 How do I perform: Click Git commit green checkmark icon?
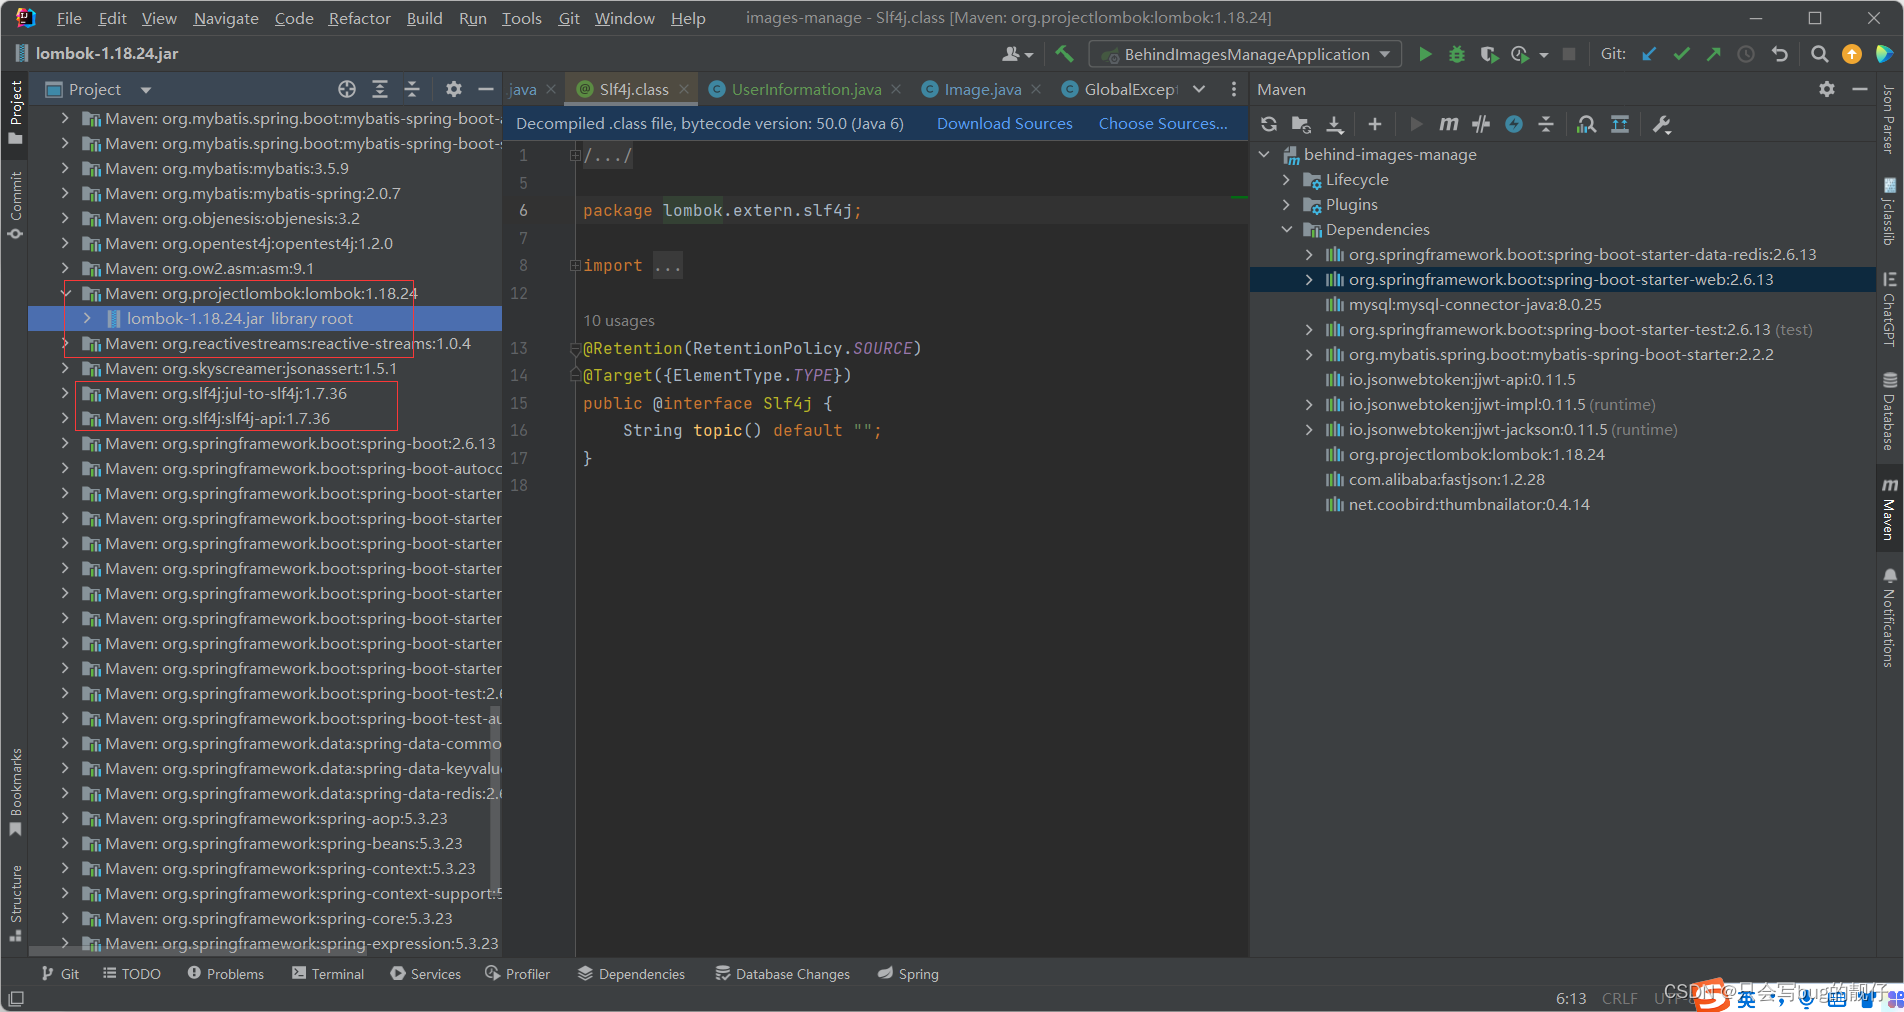click(x=1682, y=54)
